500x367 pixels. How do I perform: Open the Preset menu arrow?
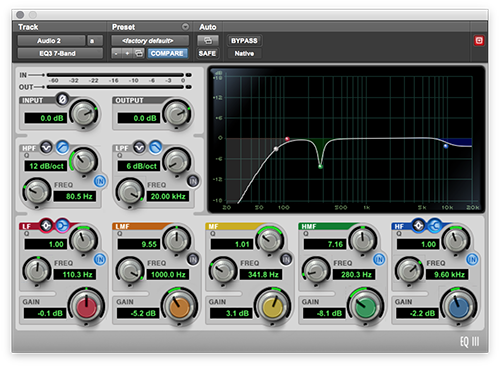pos(185,27)
